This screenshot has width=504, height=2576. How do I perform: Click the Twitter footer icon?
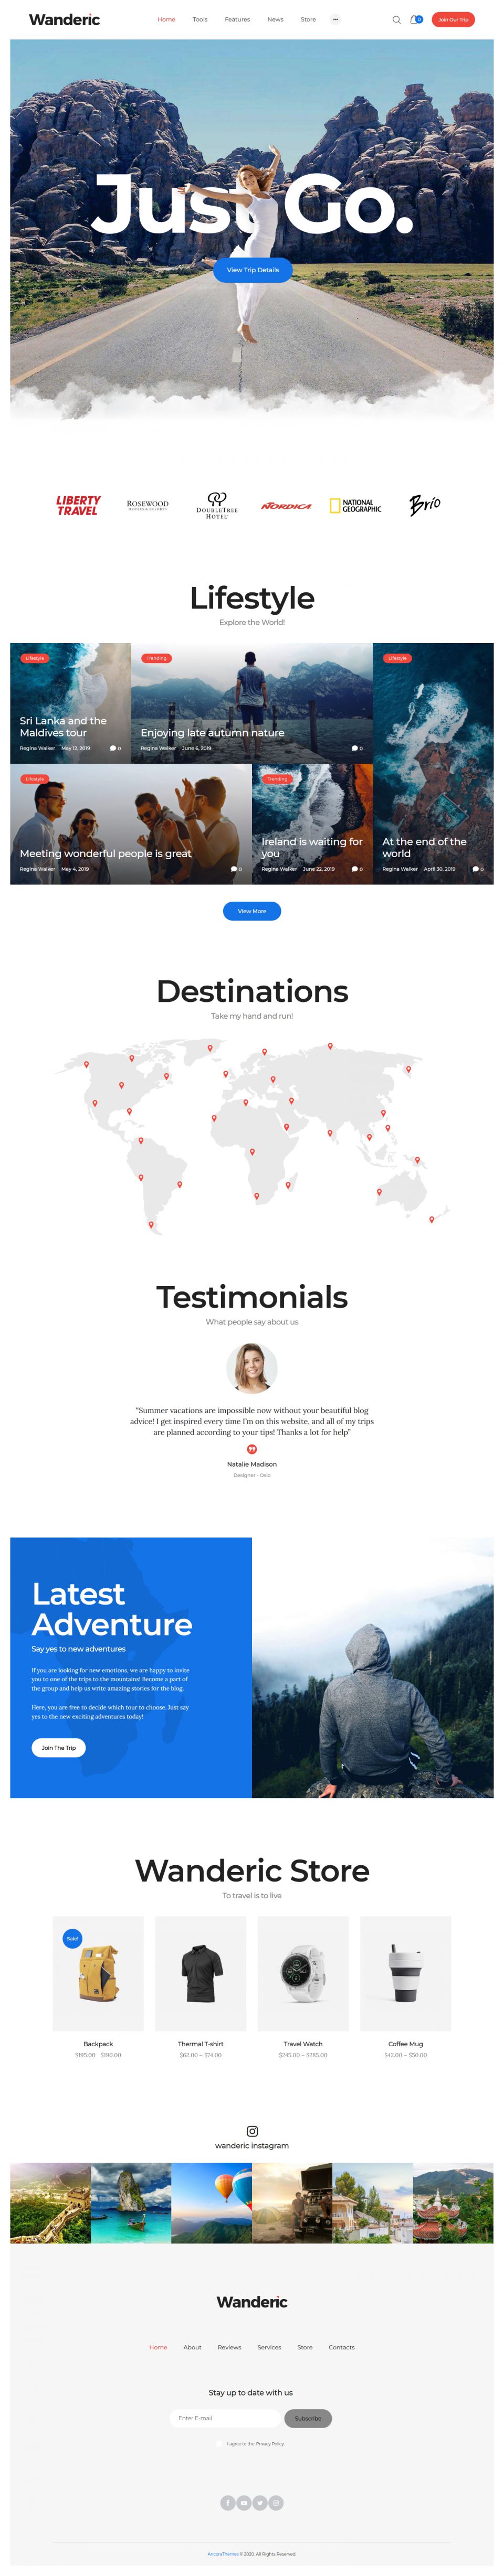[260, 2502]
